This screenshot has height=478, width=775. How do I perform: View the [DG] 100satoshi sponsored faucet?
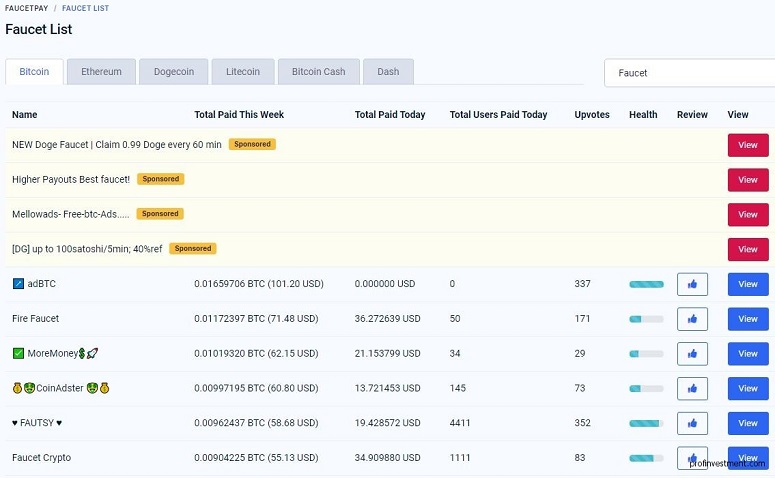pos(748,249)
